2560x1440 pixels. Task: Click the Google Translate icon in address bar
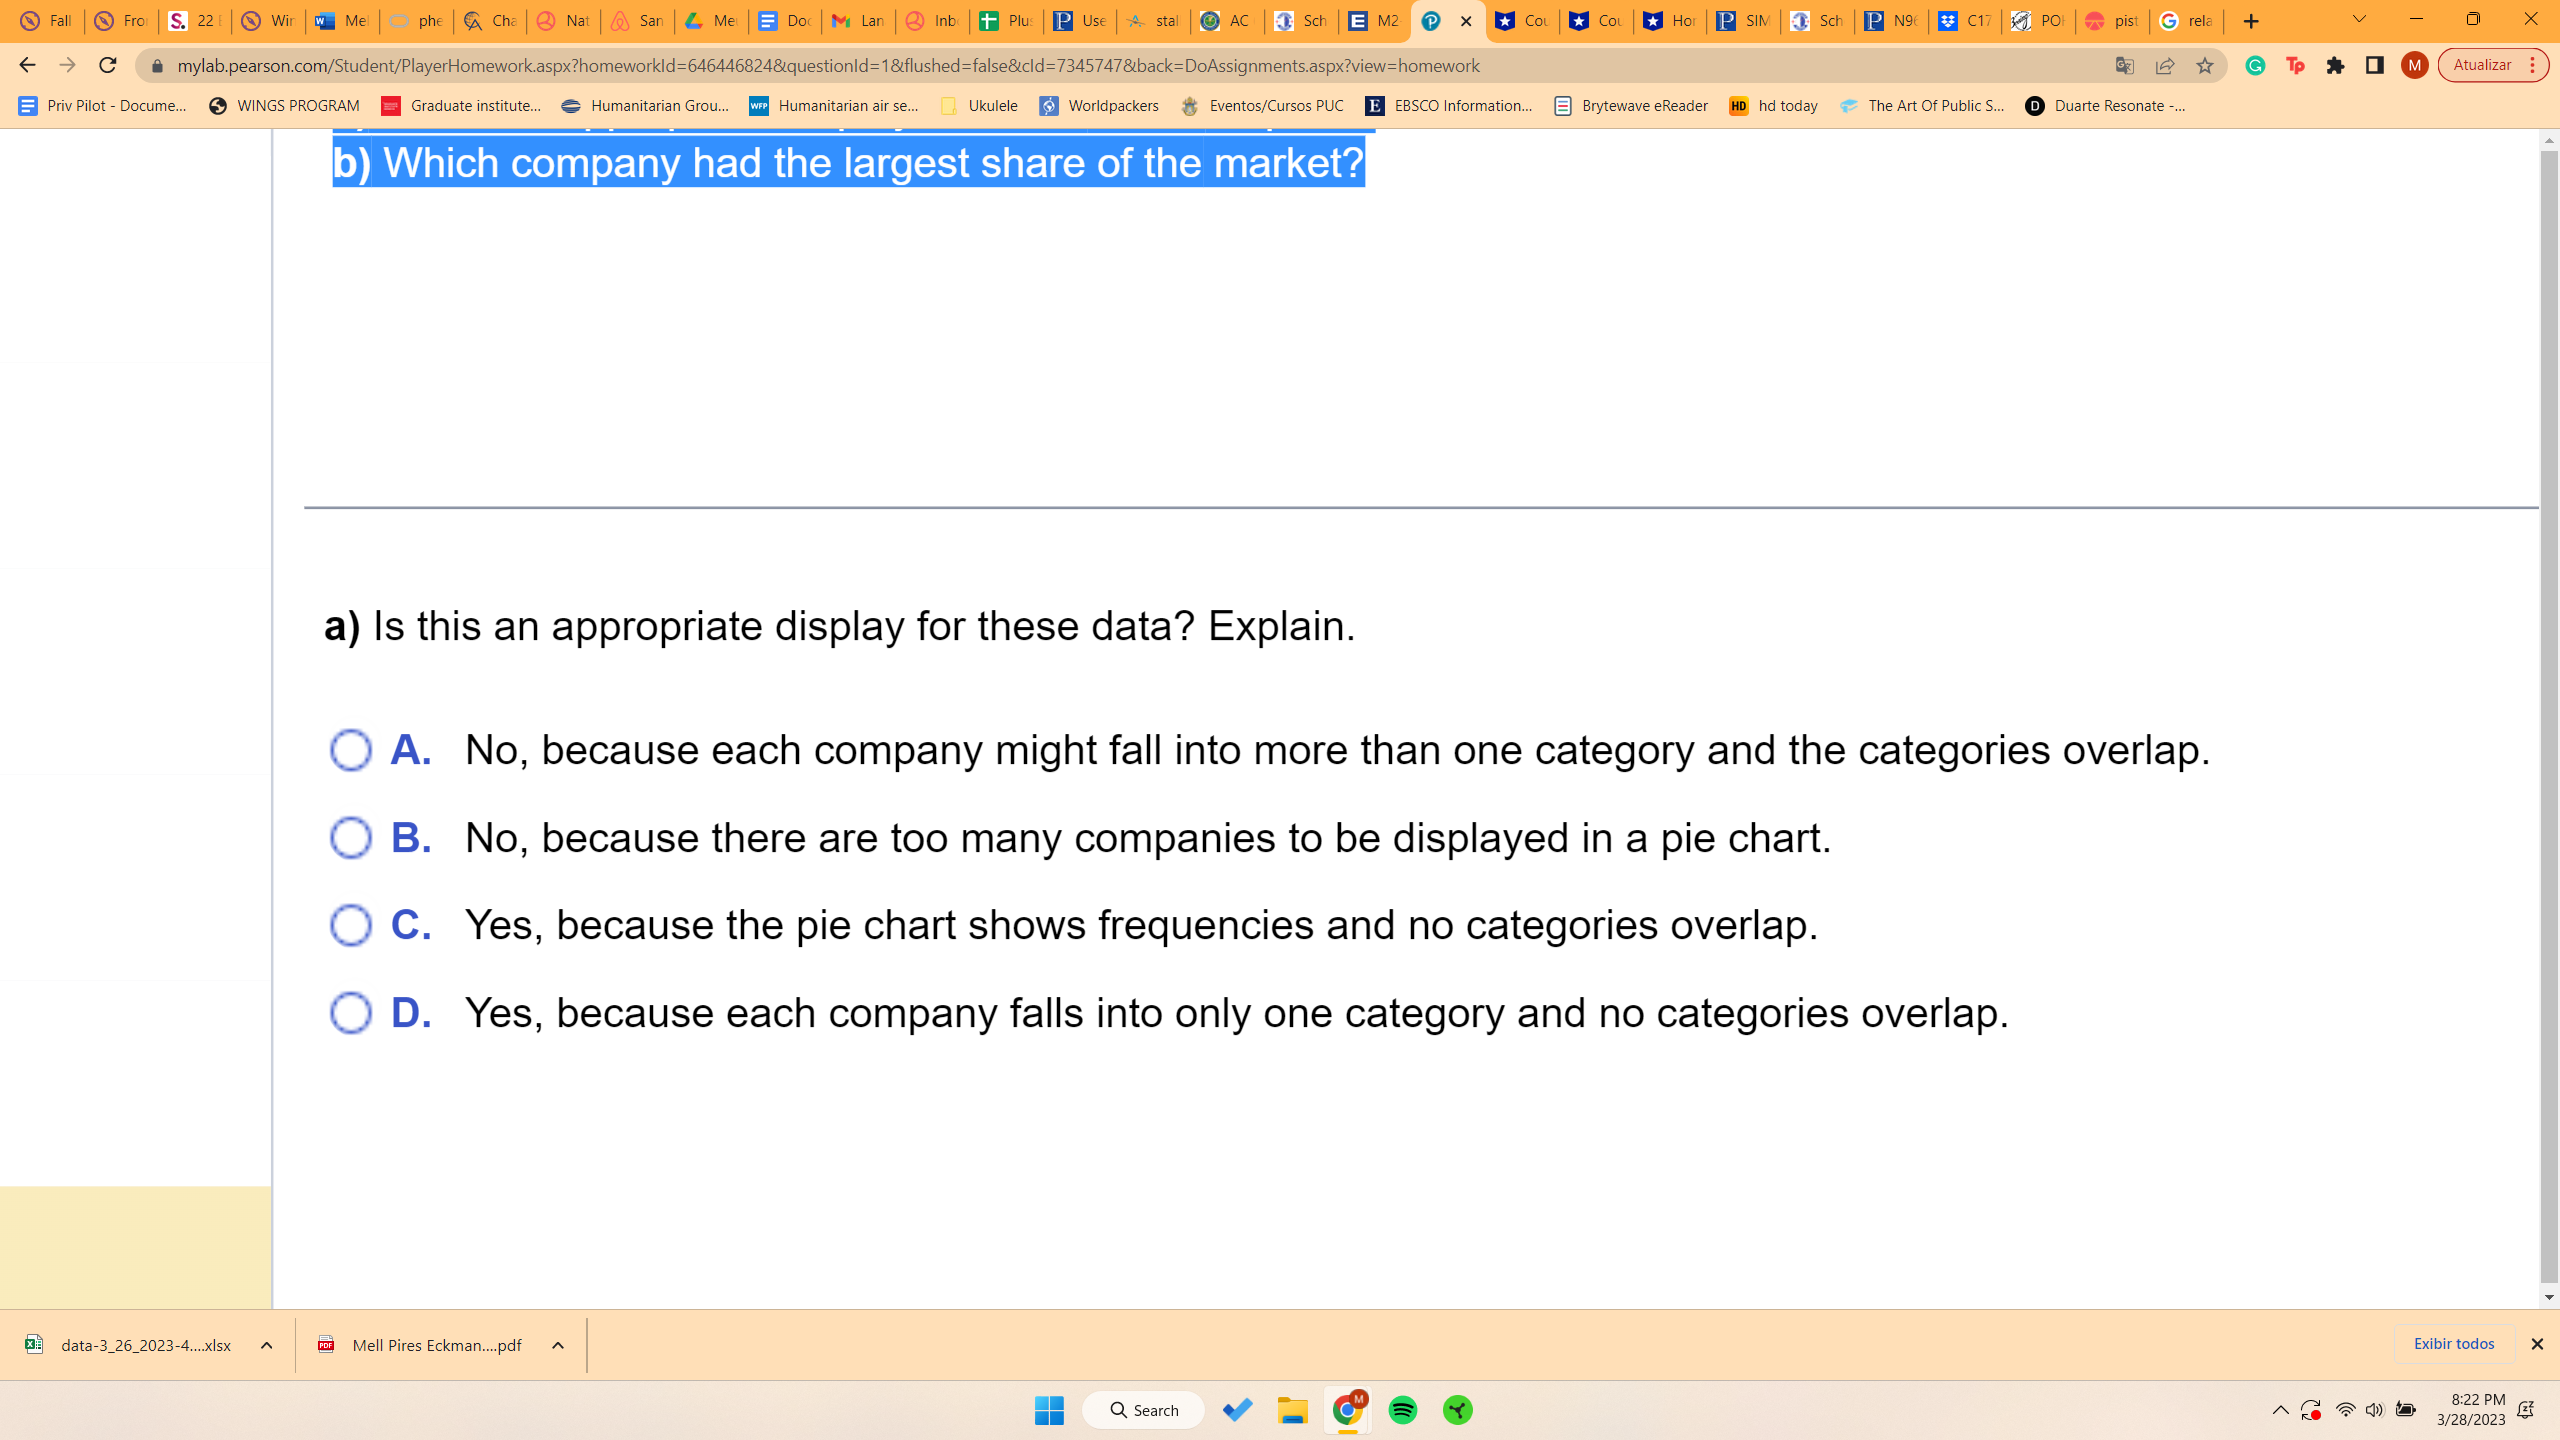[2122, 65]
